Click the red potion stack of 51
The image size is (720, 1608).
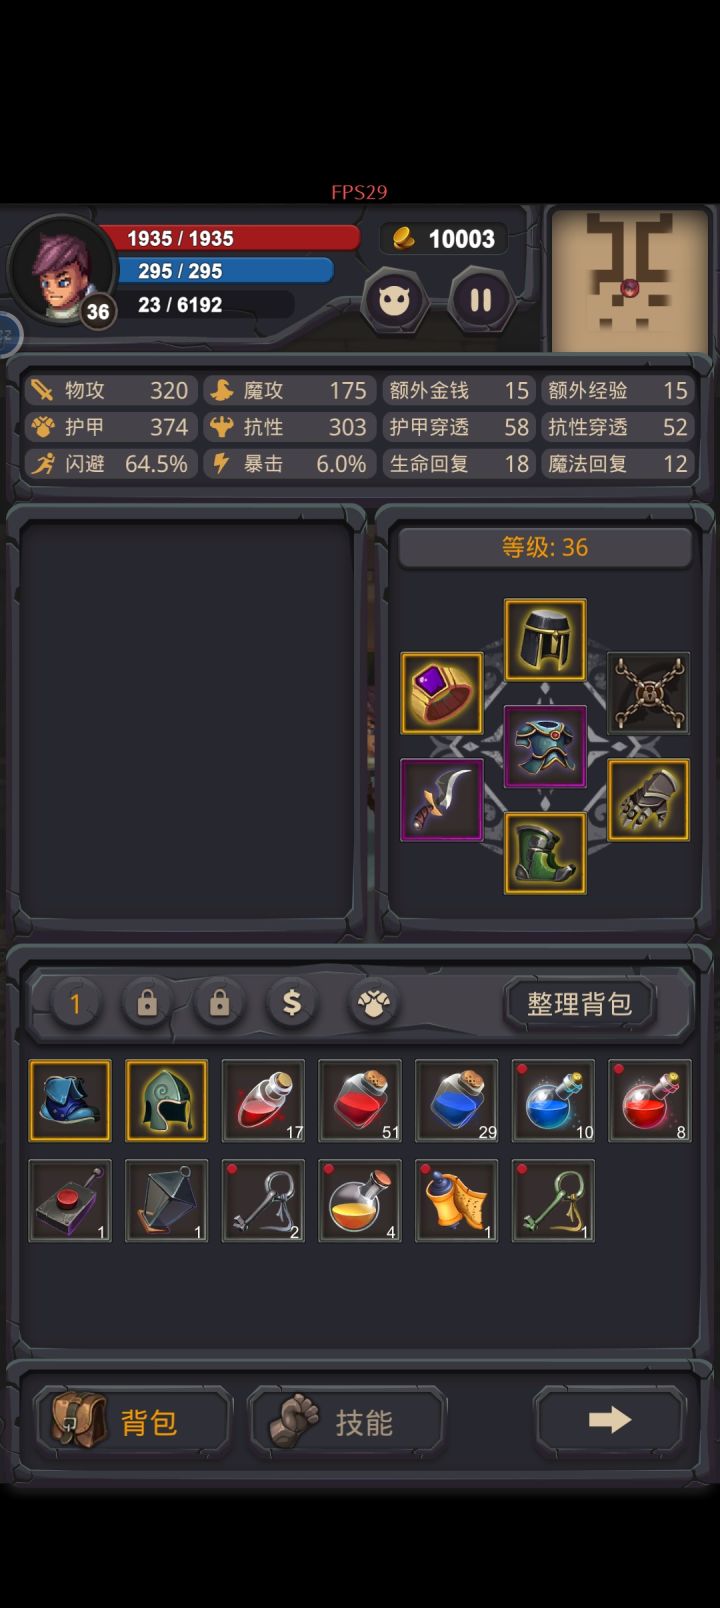(x=360, y=1100)
